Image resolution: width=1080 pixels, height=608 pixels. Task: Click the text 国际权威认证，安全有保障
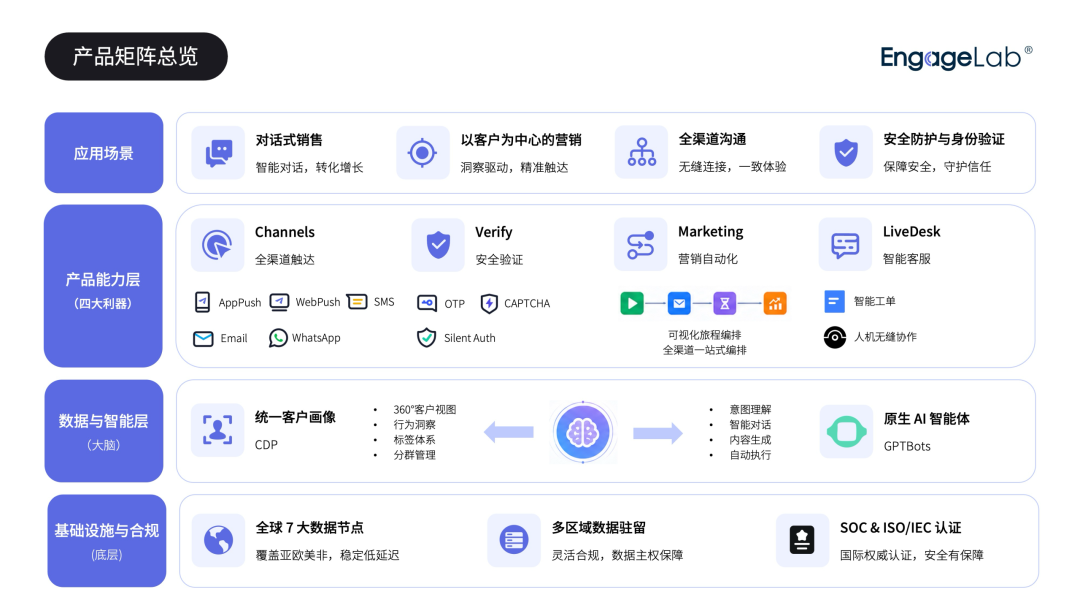point(911,556)
